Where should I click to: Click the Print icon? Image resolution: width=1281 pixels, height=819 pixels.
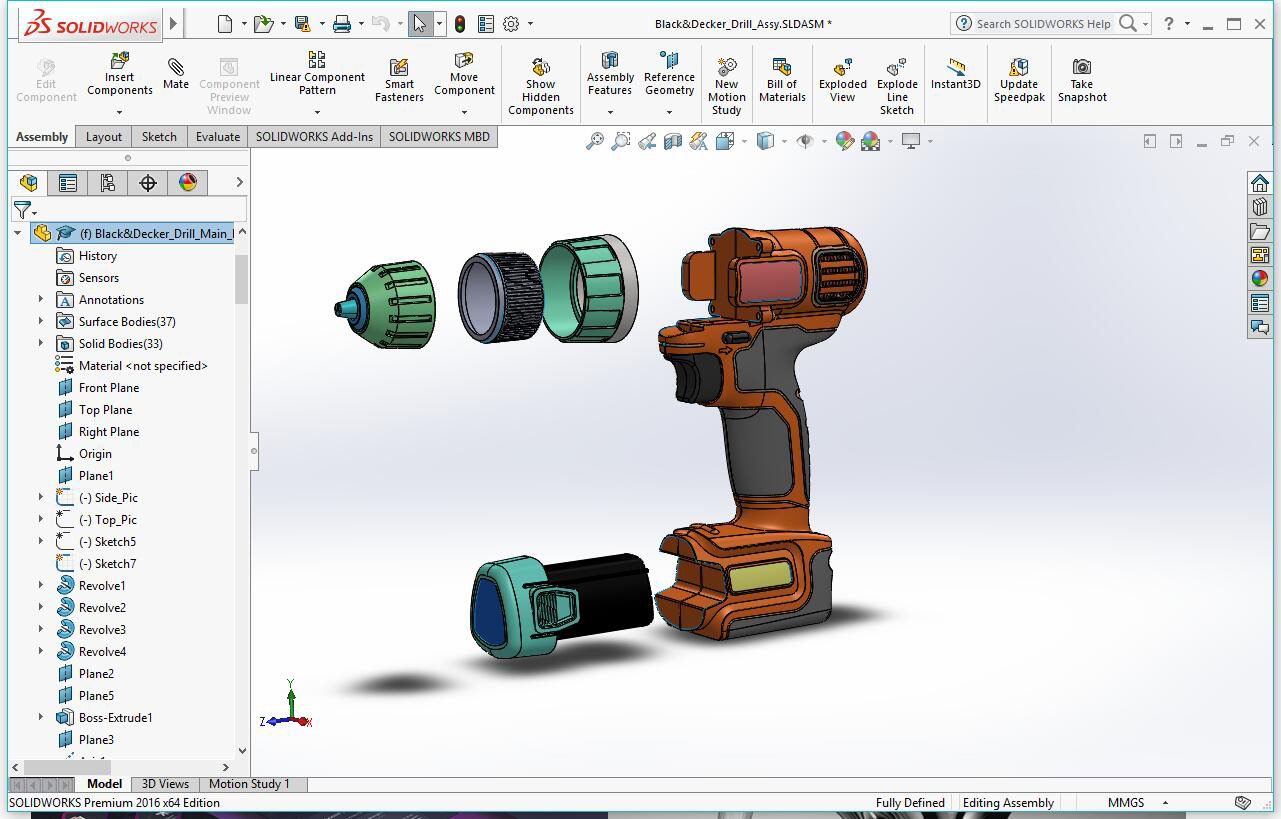click(x=342, y=23)
